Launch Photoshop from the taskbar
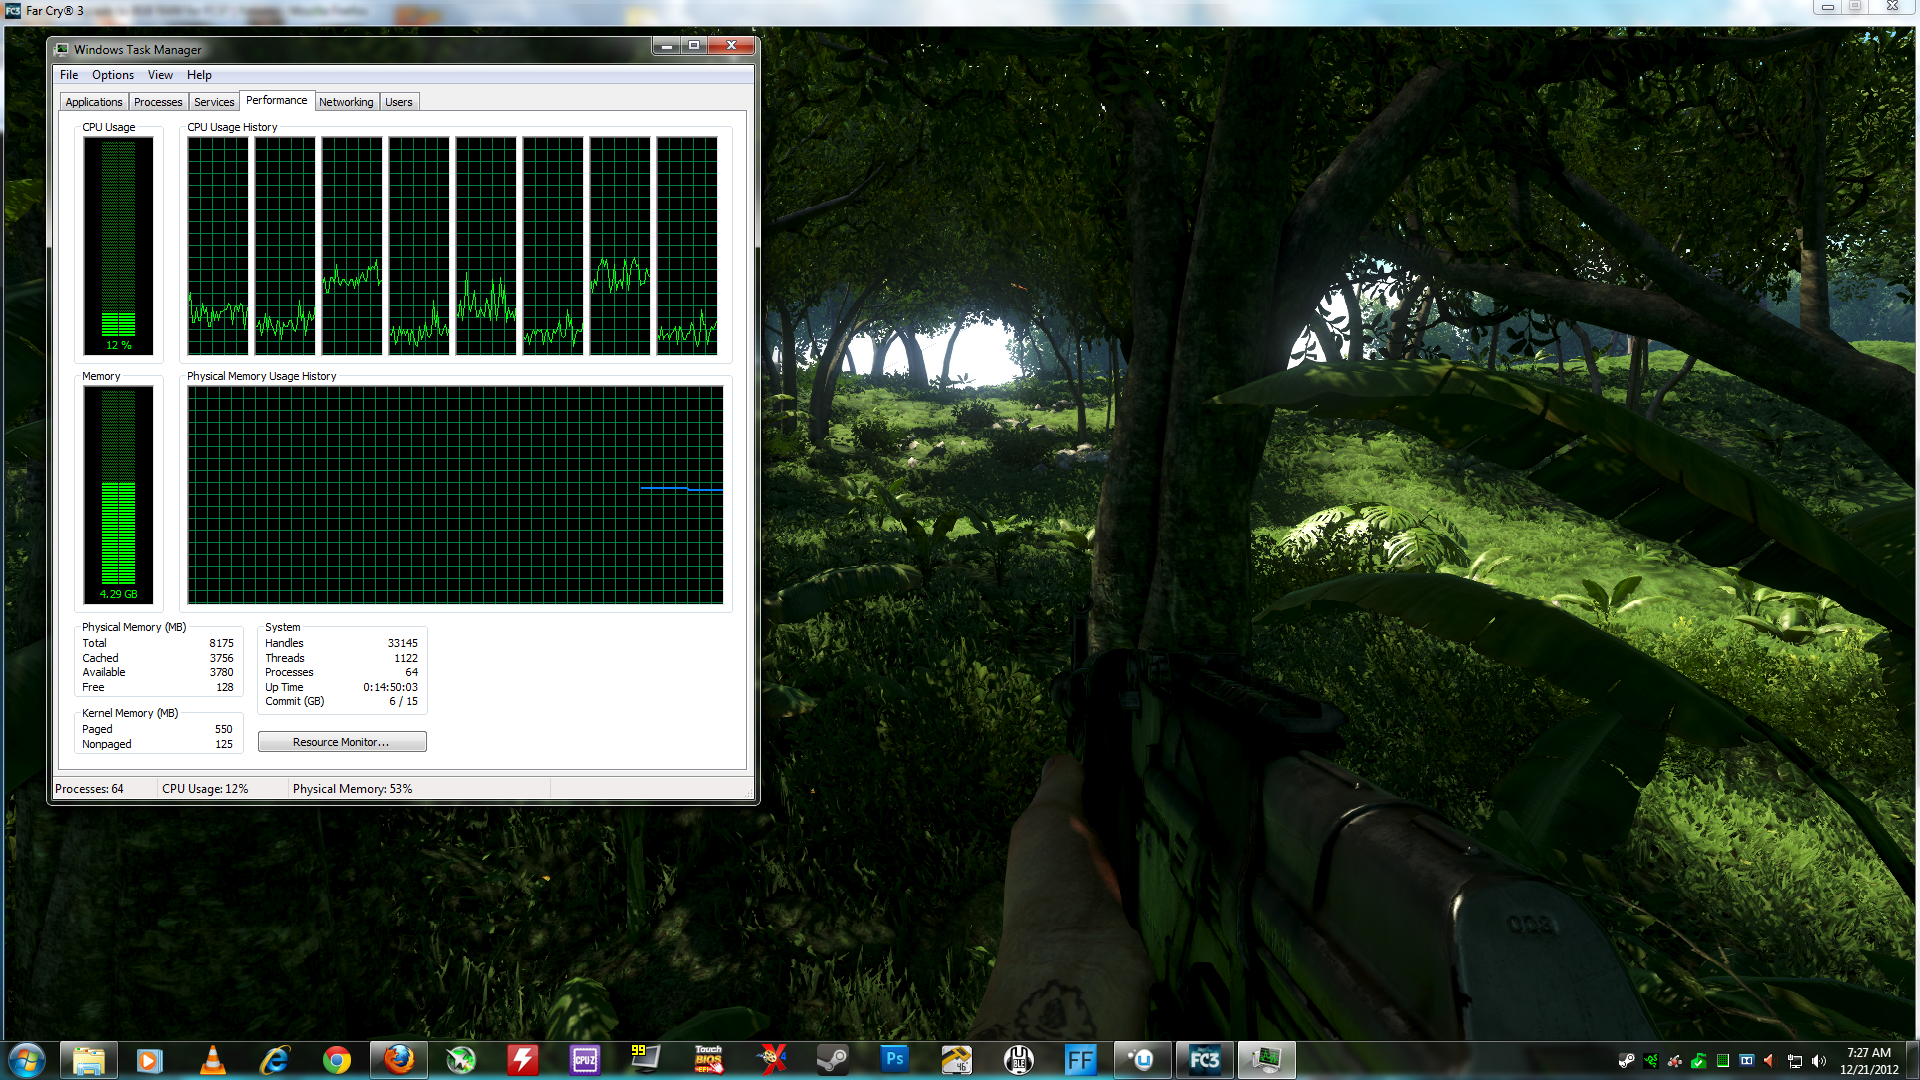Screen dimensions: 1920x1080 coord(895,1060)
